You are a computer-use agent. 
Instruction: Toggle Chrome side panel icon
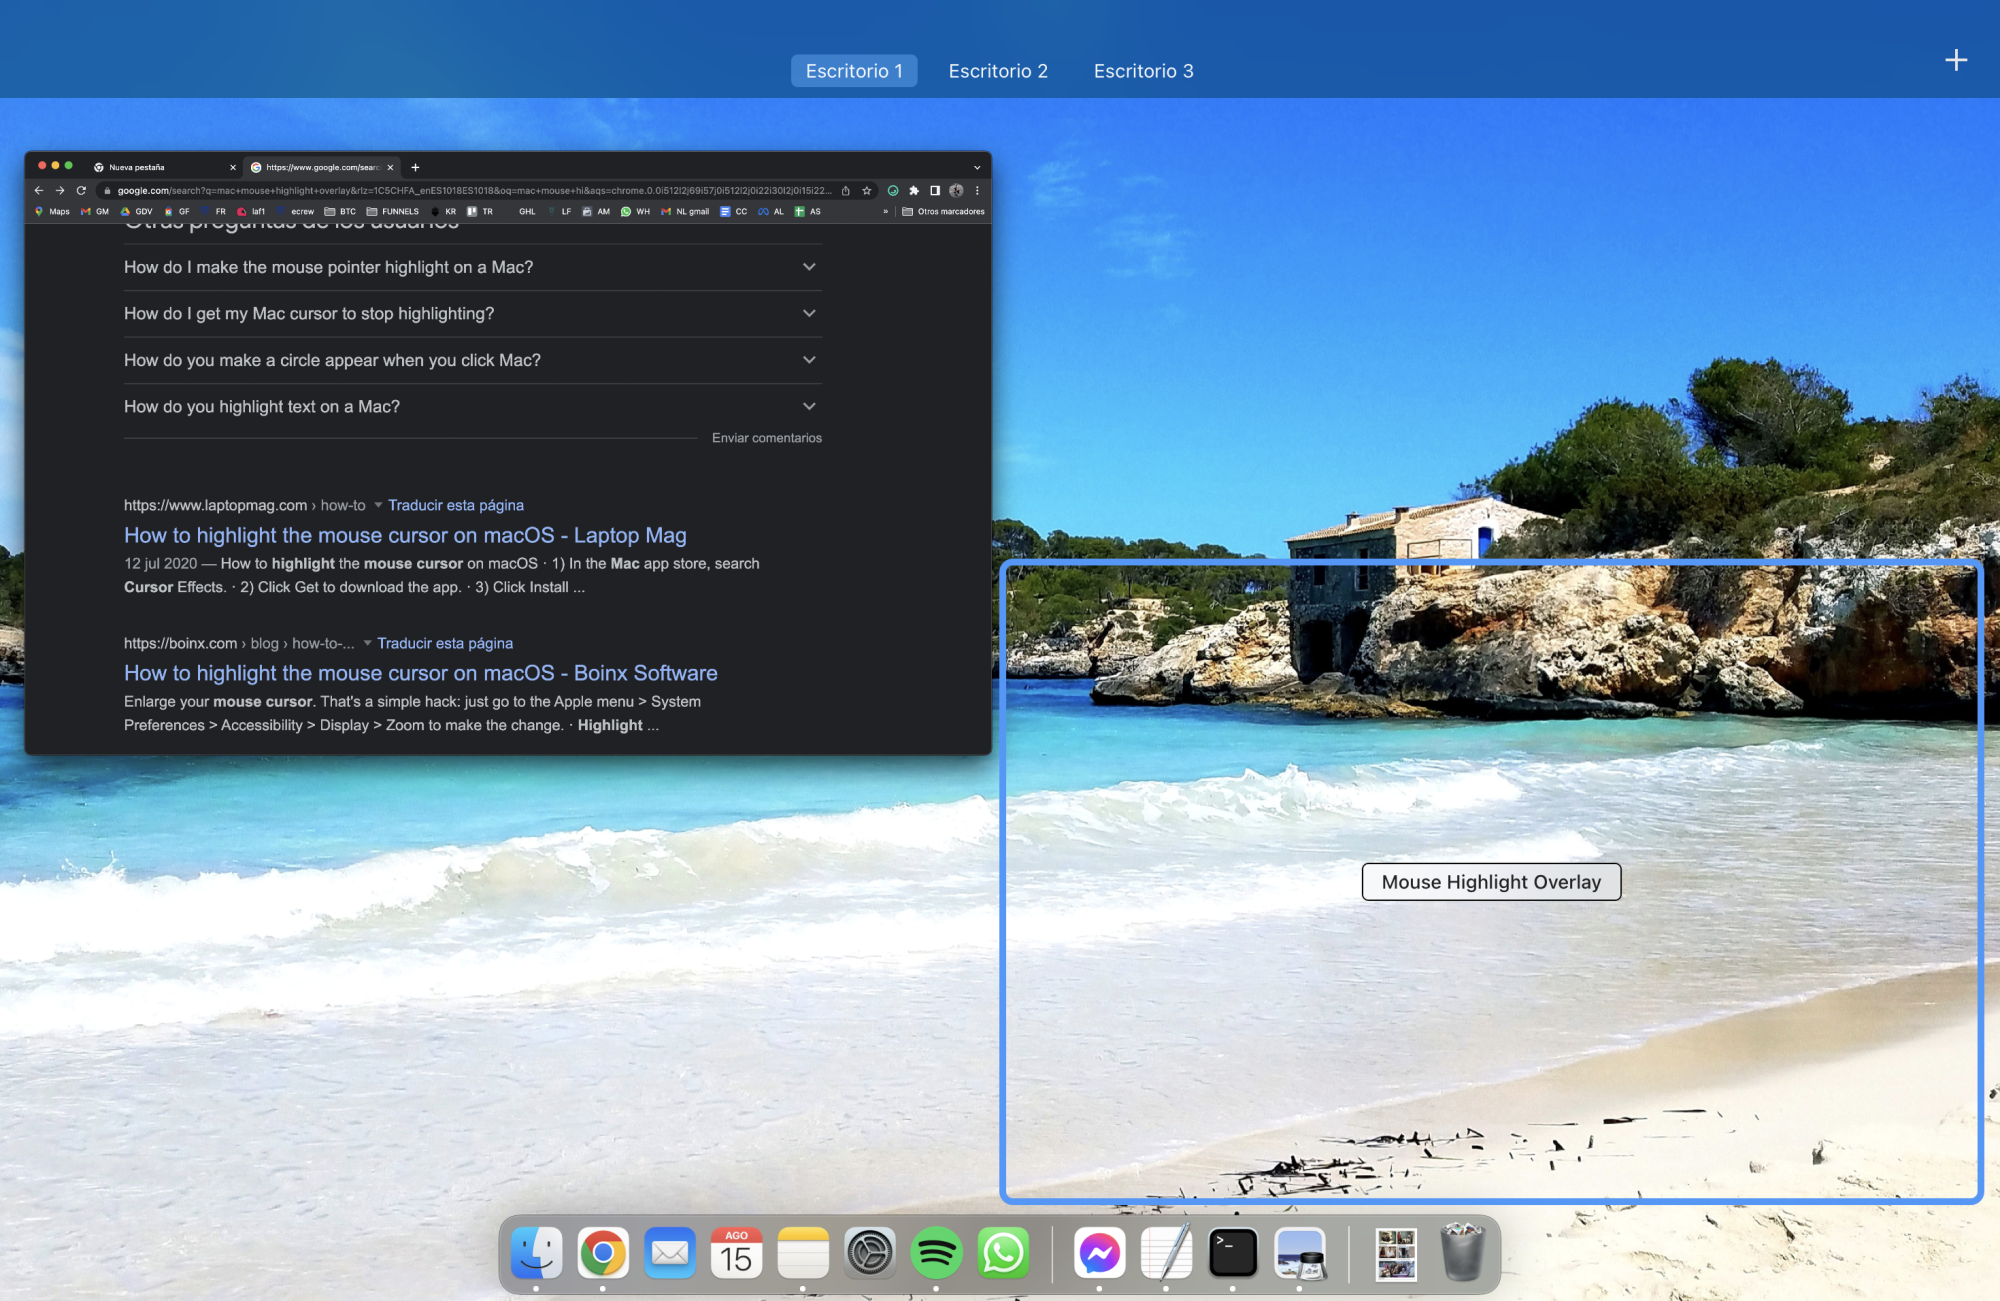tap(935, 190)
